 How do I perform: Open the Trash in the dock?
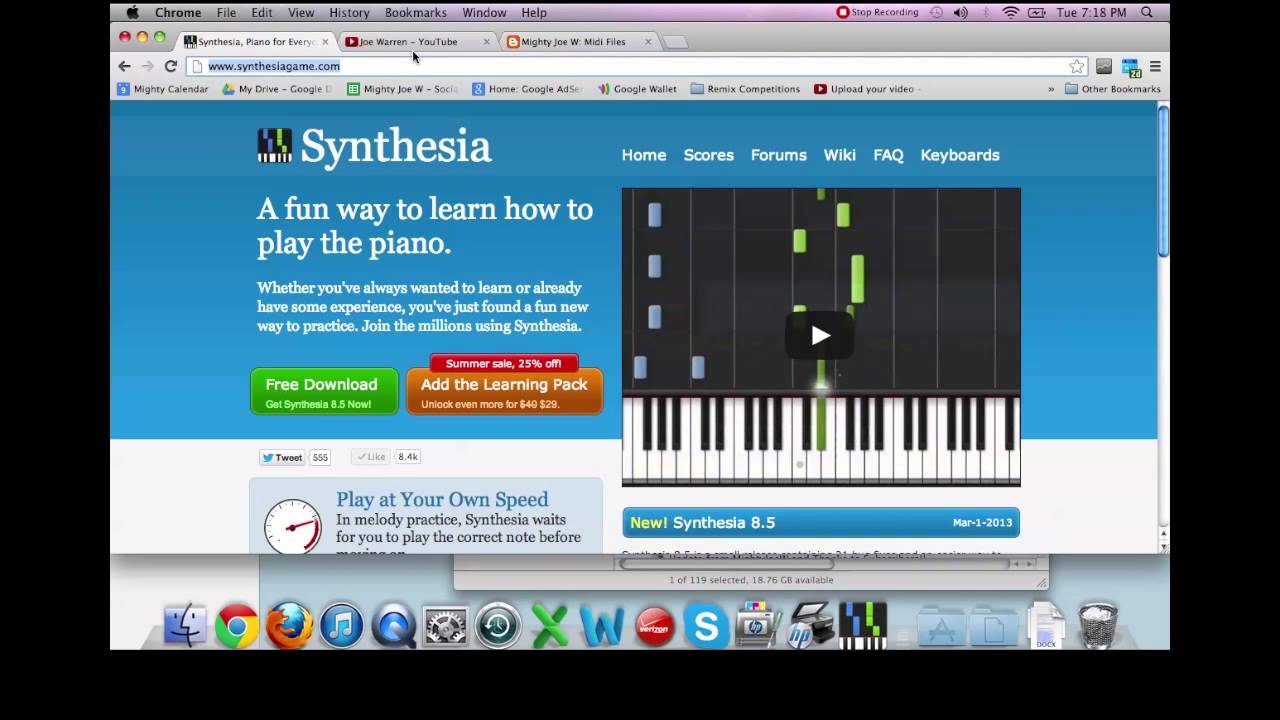tap(1098, 627)
